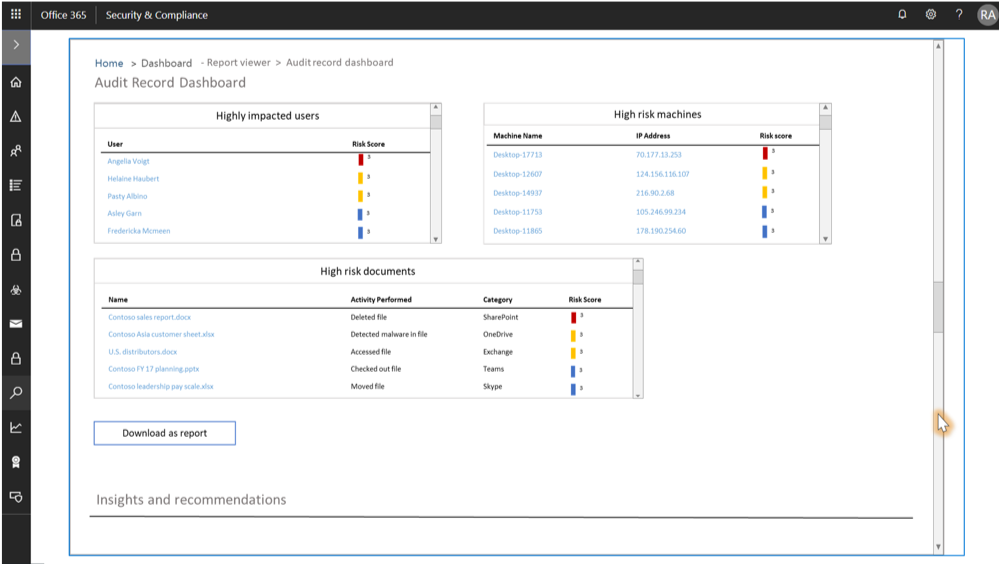Image resolution: width=999 pixels, height=564 pixels.
Task: Open machine Desktop-17713
Action: (x=517, y=155)
